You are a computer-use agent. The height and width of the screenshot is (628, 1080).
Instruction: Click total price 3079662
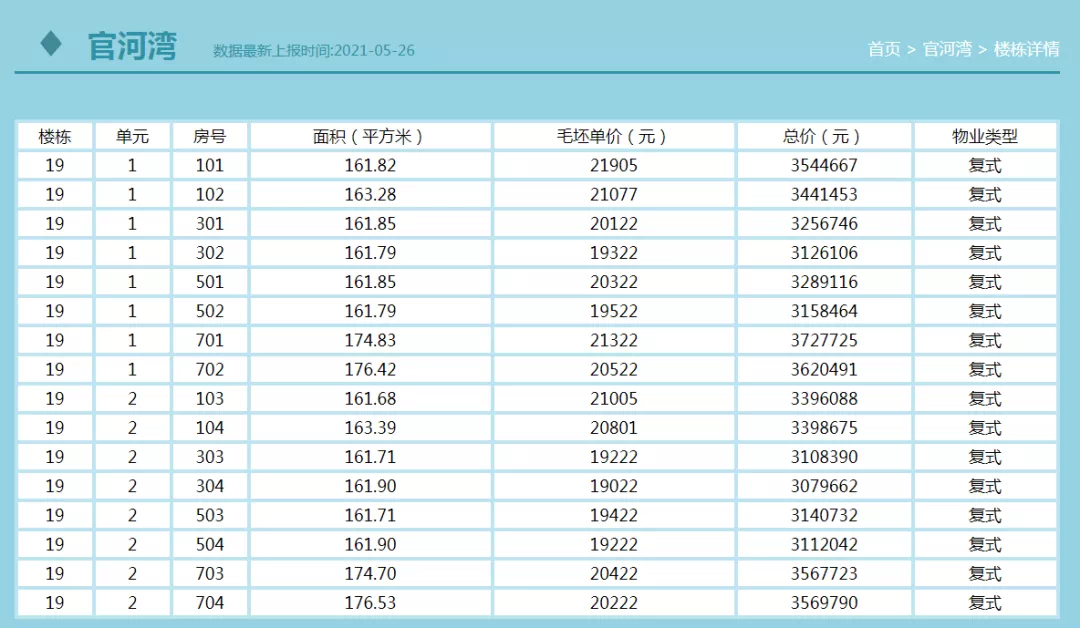tap(824, 486)
